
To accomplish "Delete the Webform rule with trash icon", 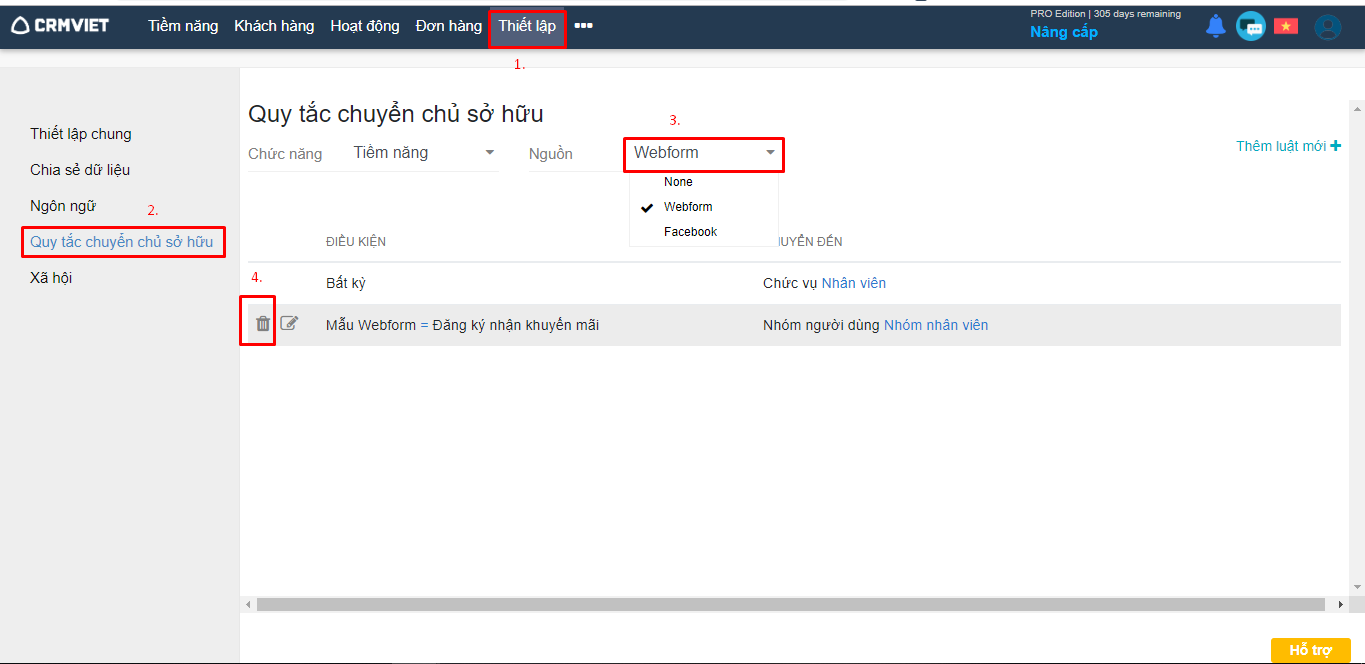I will click(263, 324).
